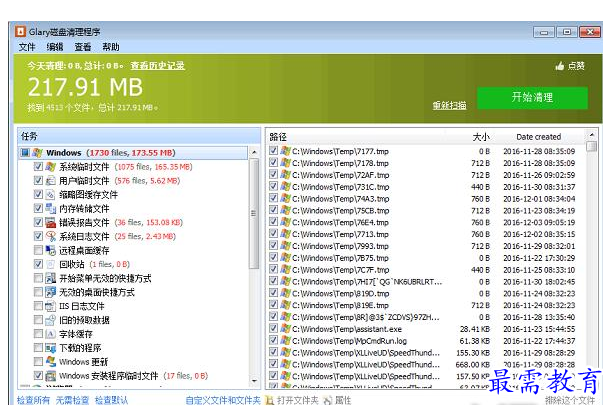610x413 pixels.
Task: Click the IIS 日志文件 item icon
Action: pyautogui.click(x=51, y=306)
